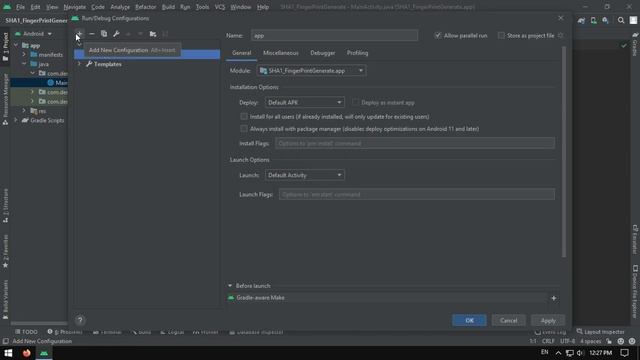Image resolution: width=640 pixels, height=360 pixels.
Task: Open the Build menu
Action: click(168, 7)
